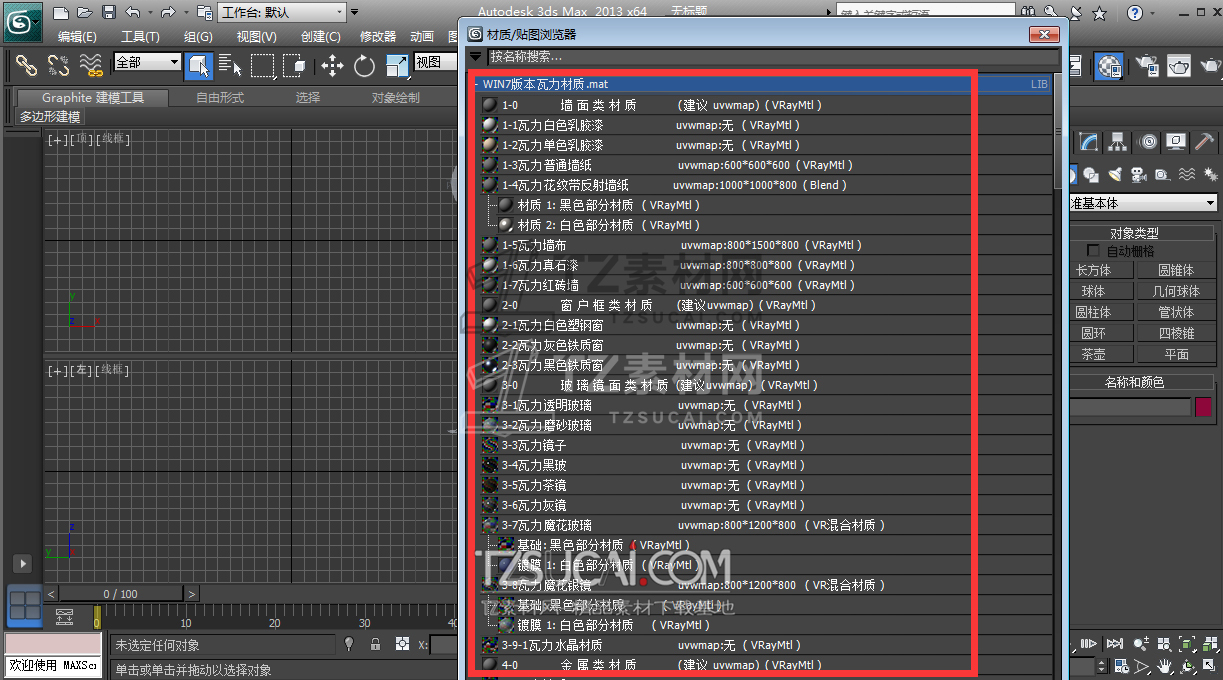Viewport: 1223px width, 680px height.
Task: Toggle selection lock padlock icon in status bar
Action: (x=375, y=645)
